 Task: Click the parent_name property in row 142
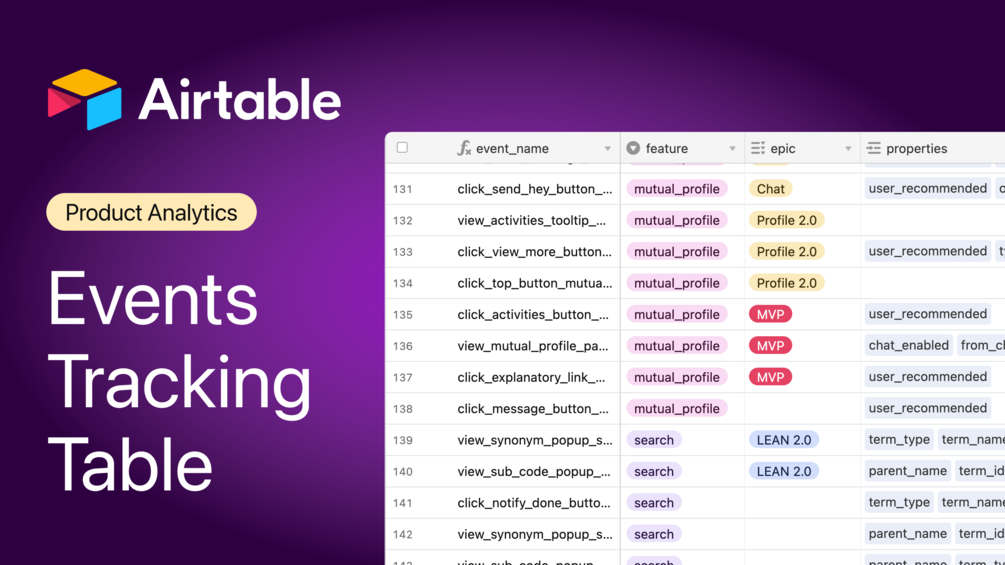(x=908, y=534)
